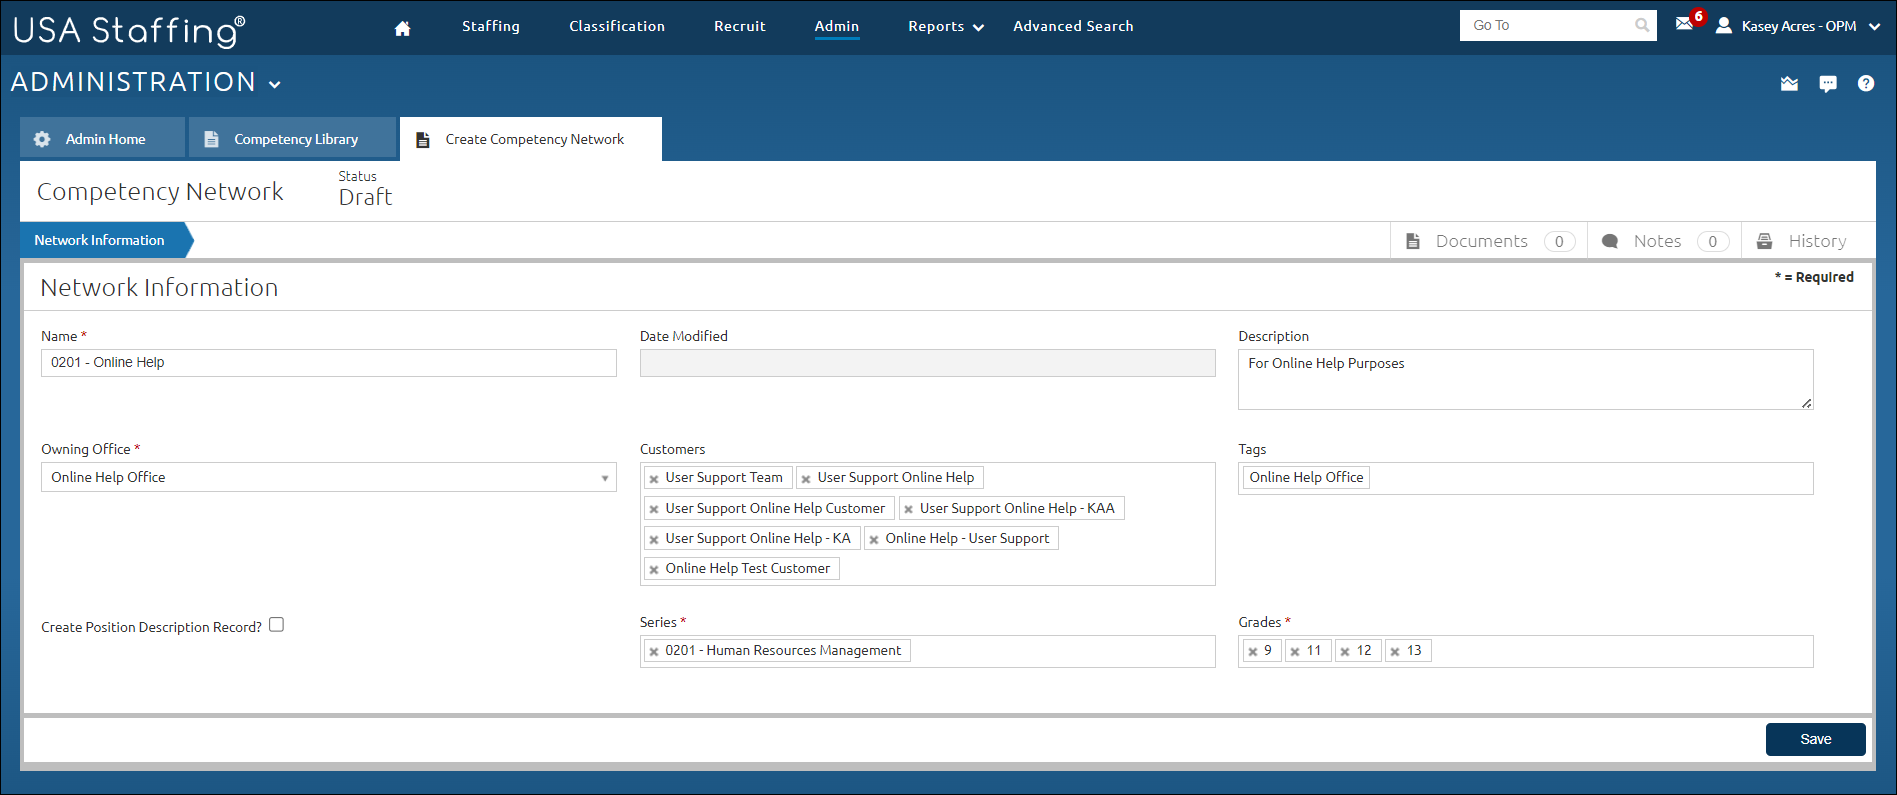This screenshot has width=1897, height=795.
Task: Expand the Administration heading menu
Action: (x=274, y=85)
